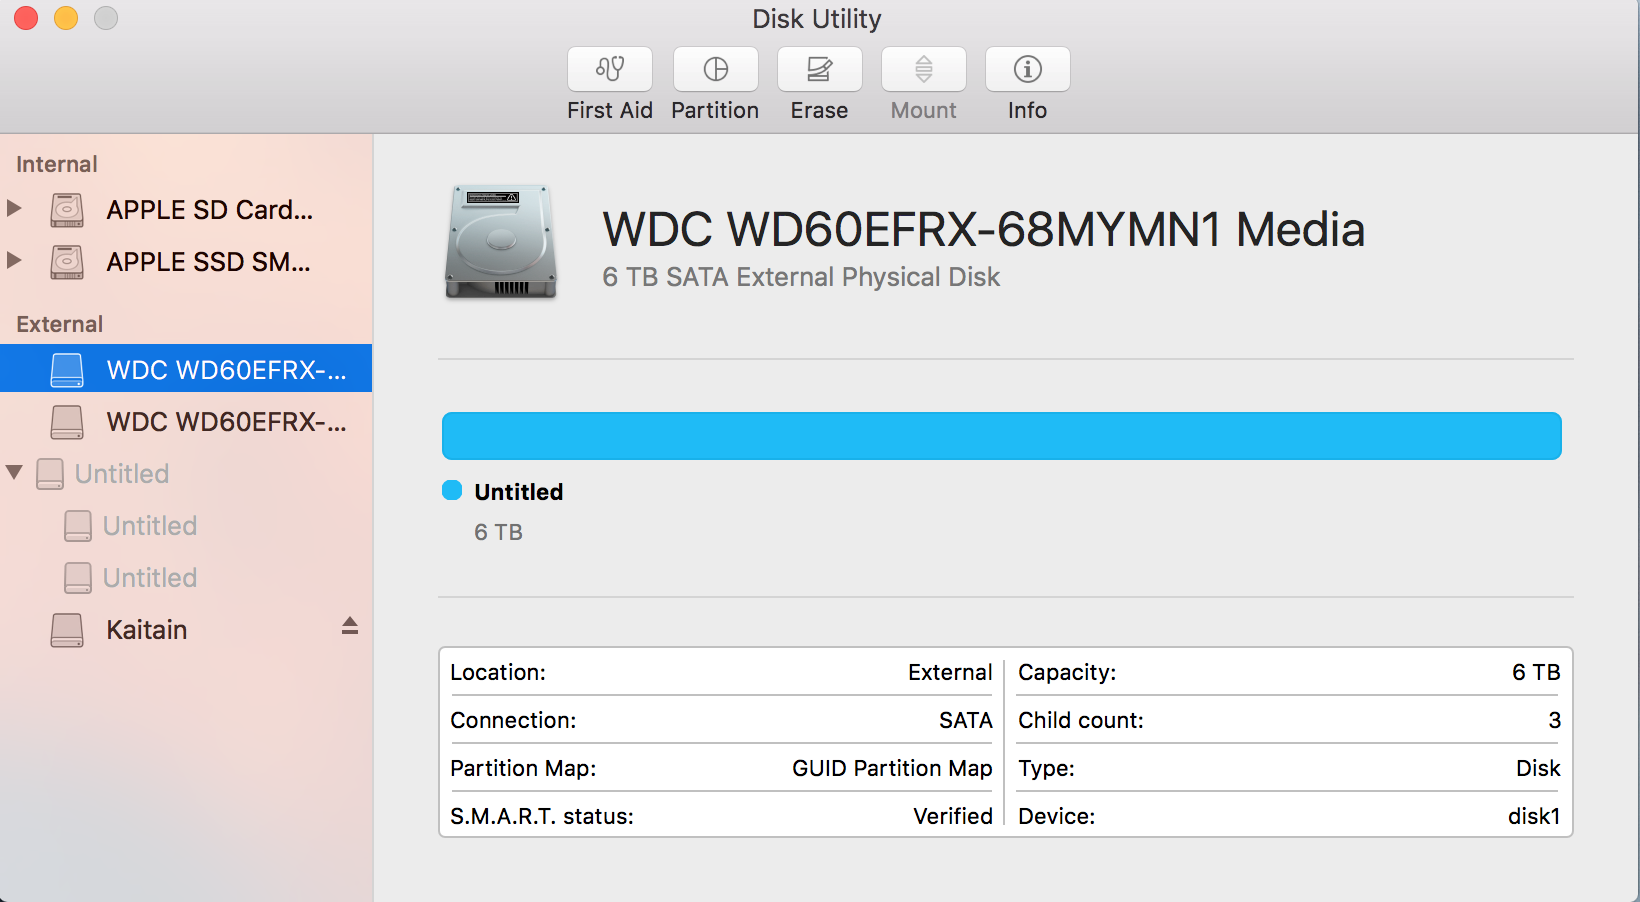1640x902 pixels.
Task: Open the Partition tool
Action: point(716,69)
